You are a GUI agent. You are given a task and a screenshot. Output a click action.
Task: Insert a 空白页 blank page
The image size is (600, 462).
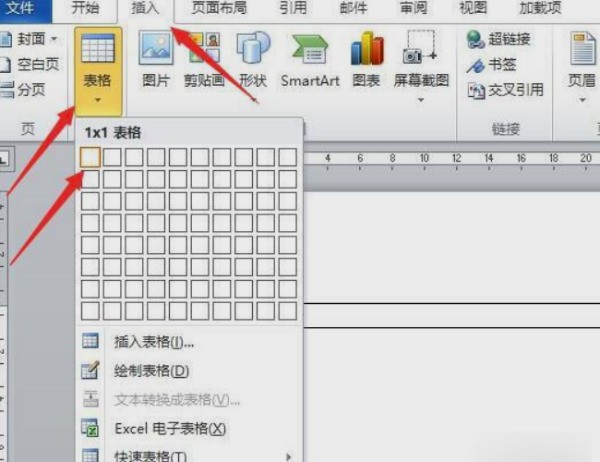click(30, 64)
